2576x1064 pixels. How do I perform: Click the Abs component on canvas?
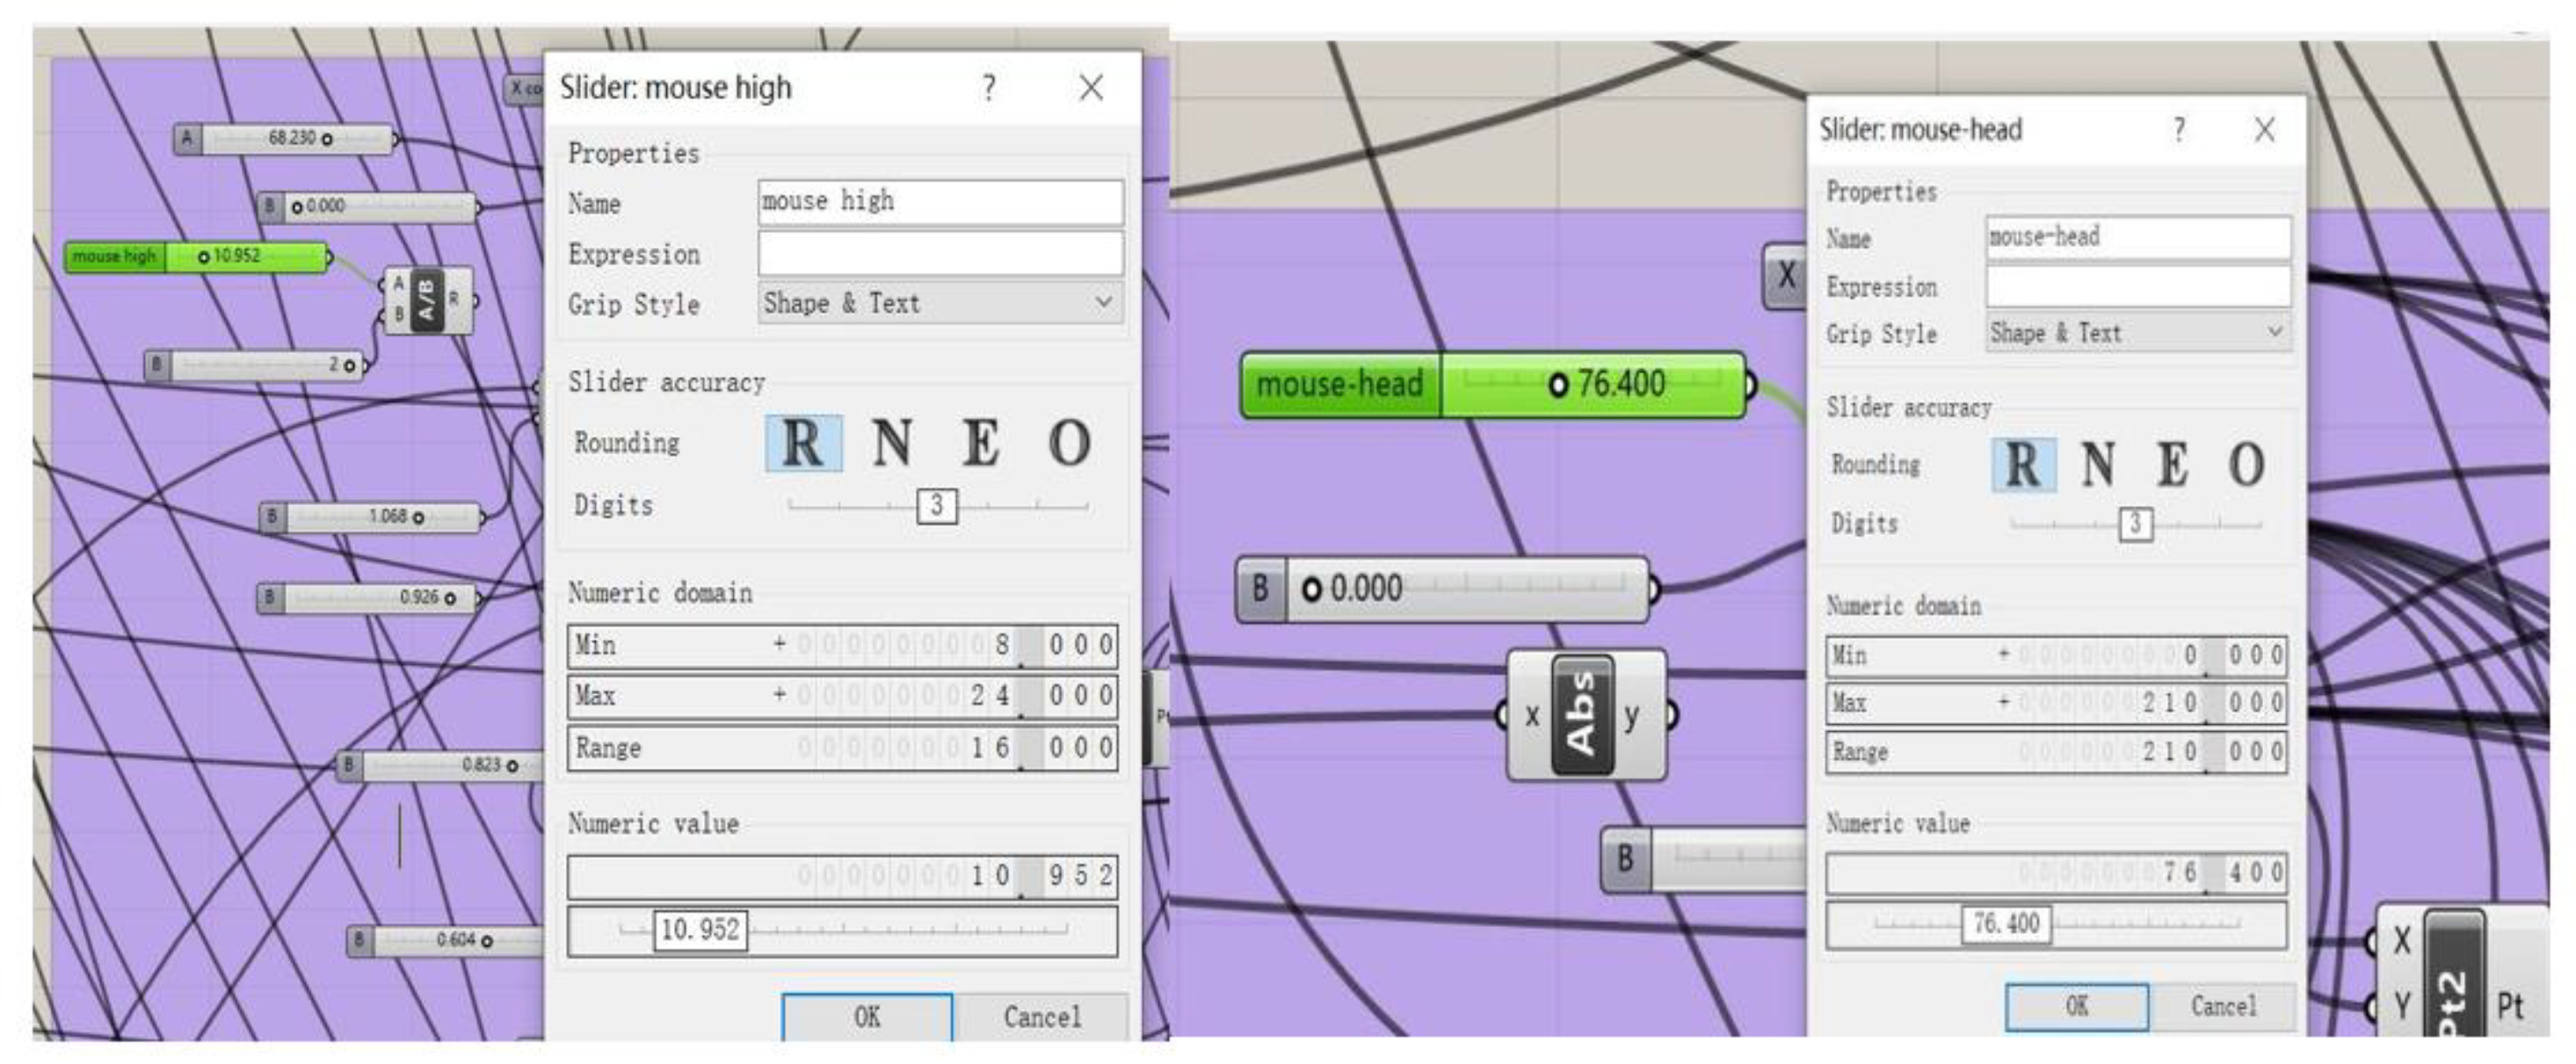coord(1582,715)
